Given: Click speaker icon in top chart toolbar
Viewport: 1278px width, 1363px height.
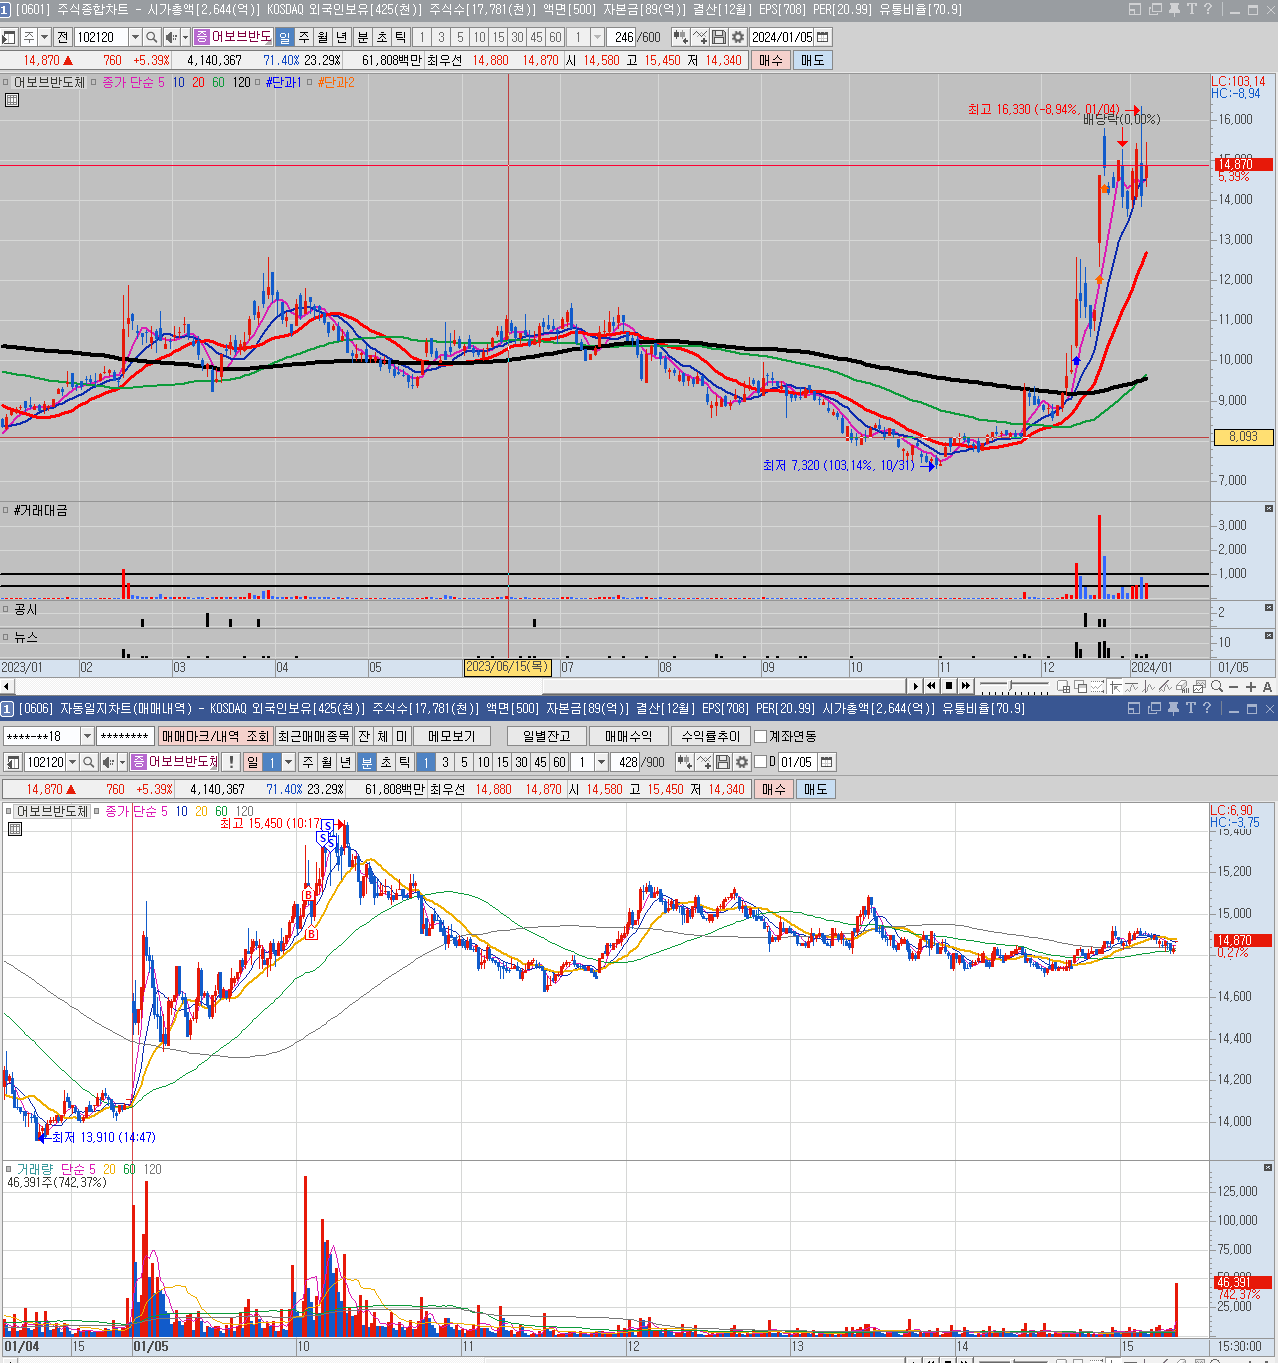Looking at the screenshot, I should 170,37.
